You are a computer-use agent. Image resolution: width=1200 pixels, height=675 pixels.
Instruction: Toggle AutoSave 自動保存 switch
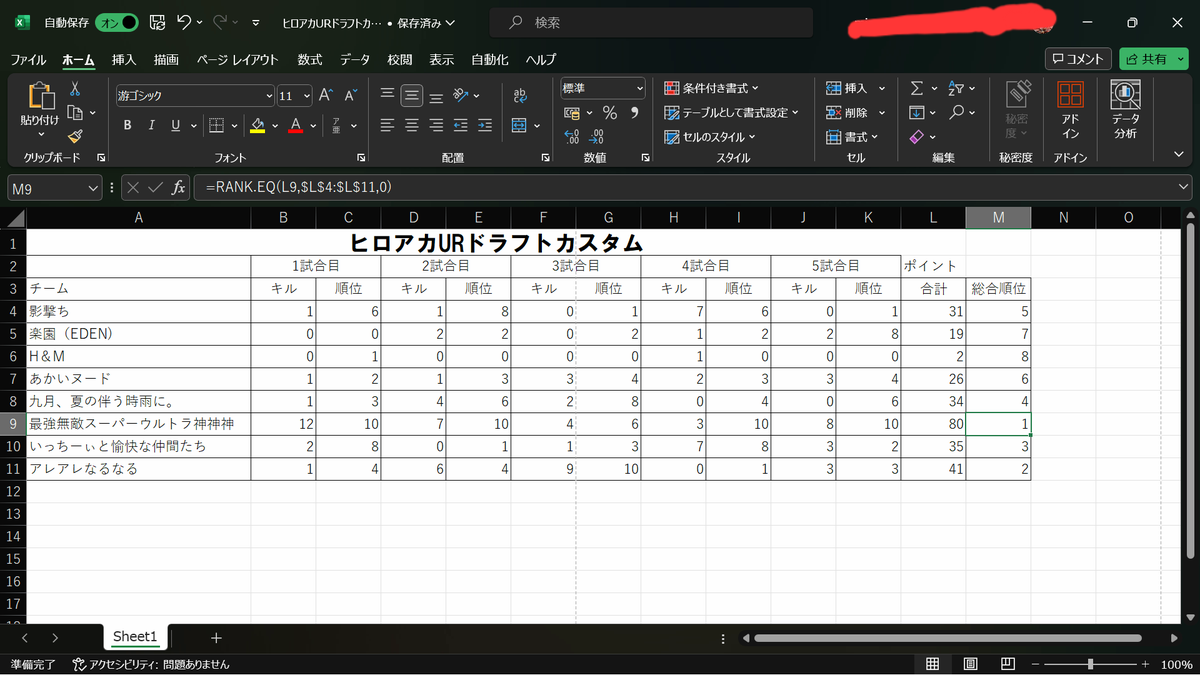(115, 22)
